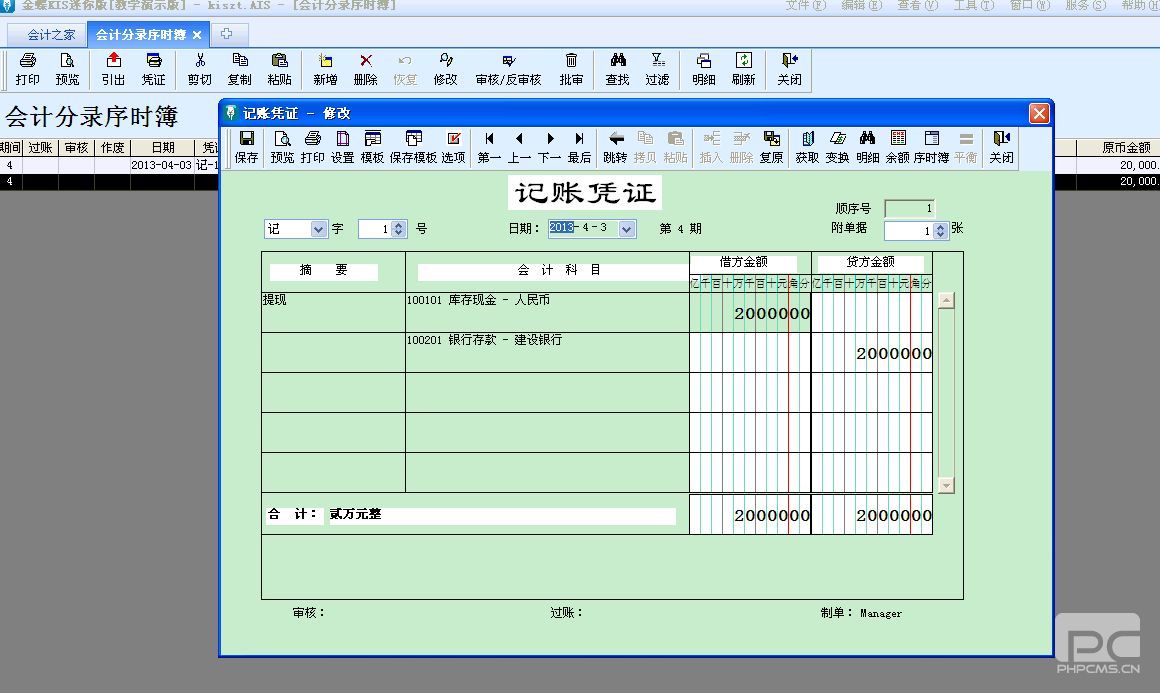1160x693 pixels.
Task: Click 序时簿 in voucher toolbar
Action: [x=931, y=147]
